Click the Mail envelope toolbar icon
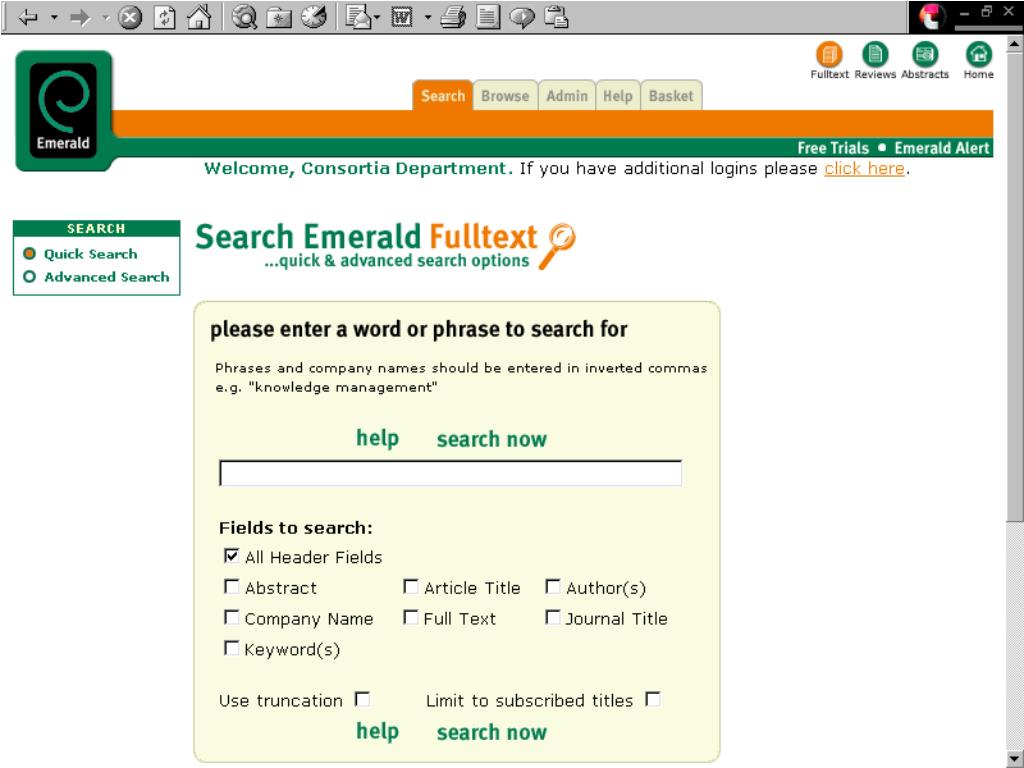Image resolution: width=1024 pixels, height=768 pixels. pyautogui.click(x=359, y=17)
